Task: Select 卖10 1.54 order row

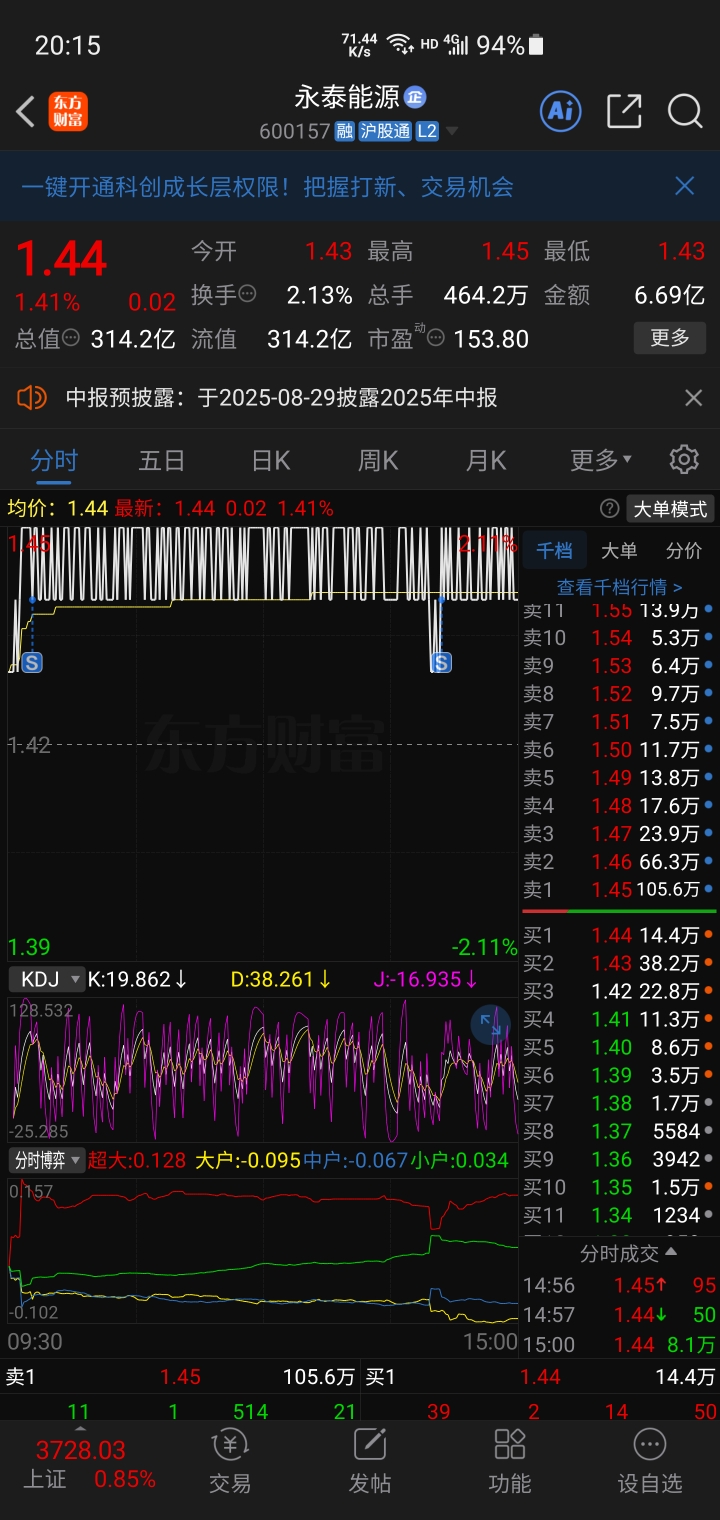Action: click(619, 638)
